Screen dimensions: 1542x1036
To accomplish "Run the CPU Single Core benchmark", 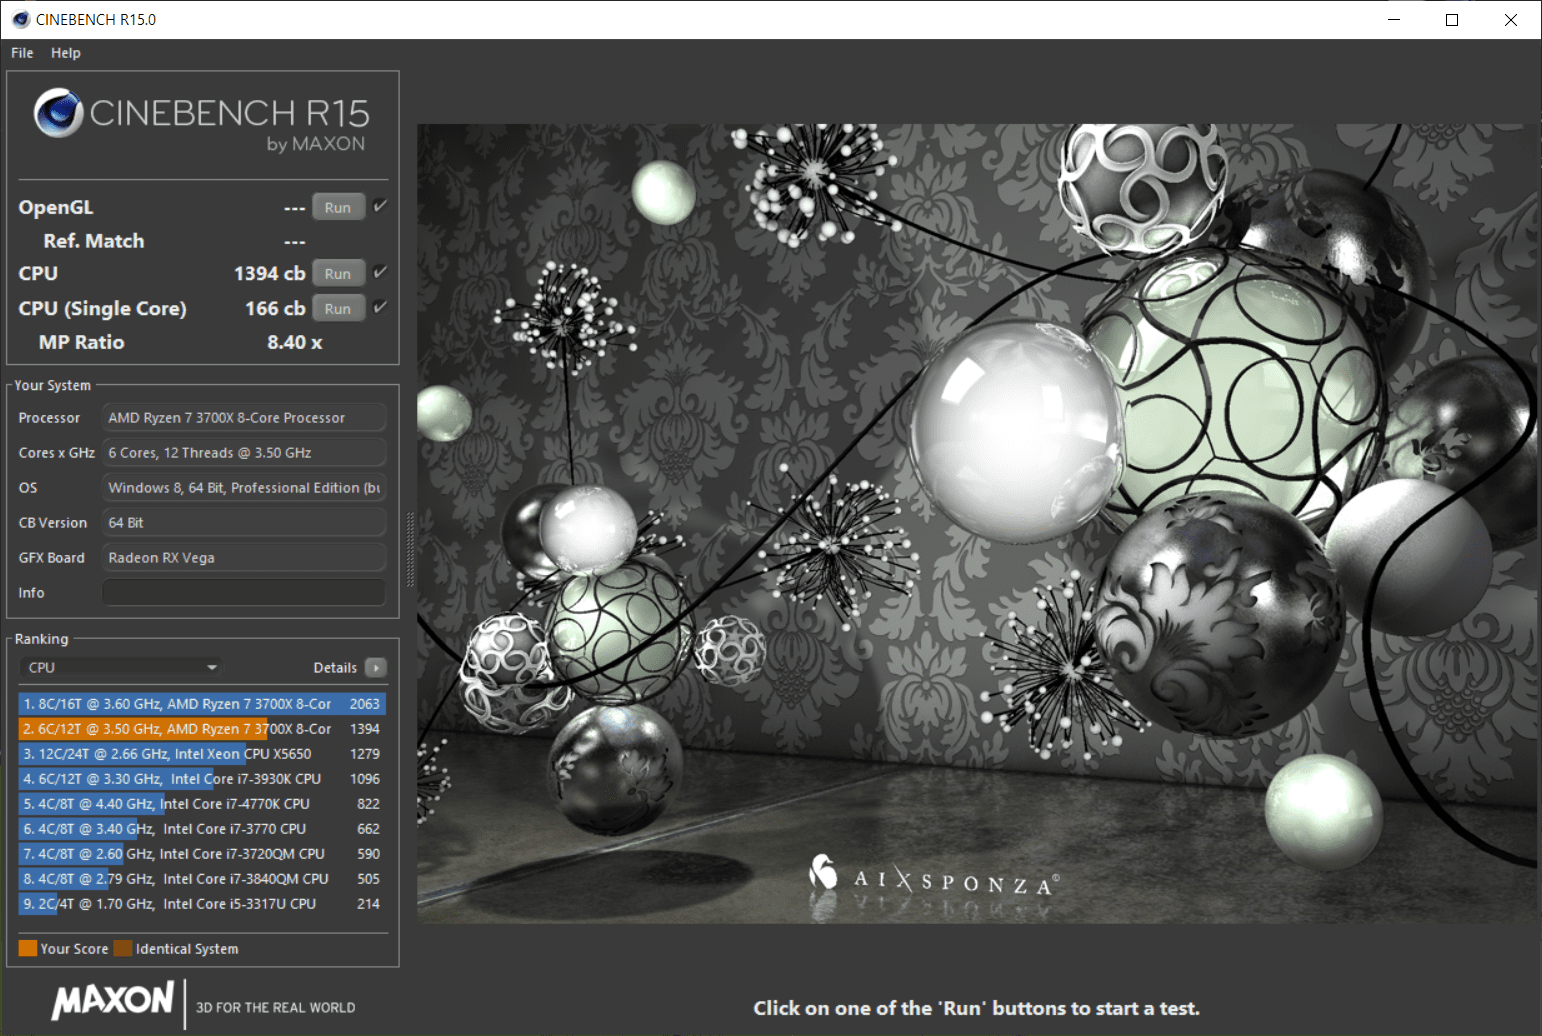I will 338,308.
